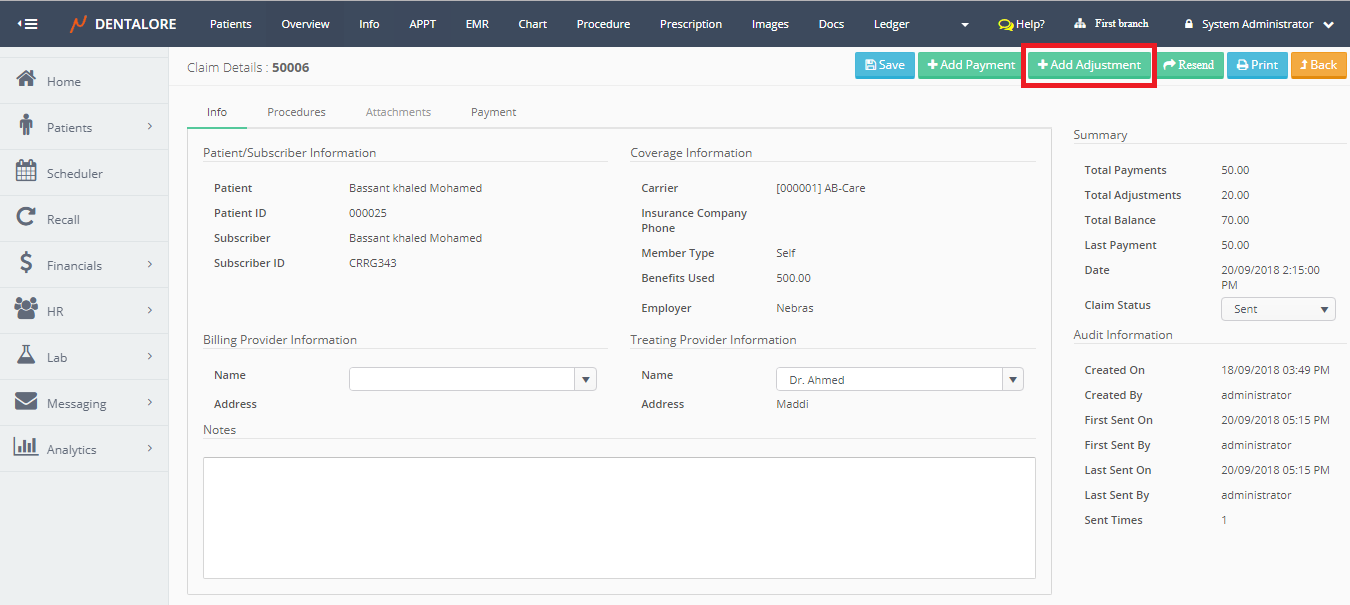Click the Home house icon in sidebar
1350x605 pixels.
tap(27, 80)
